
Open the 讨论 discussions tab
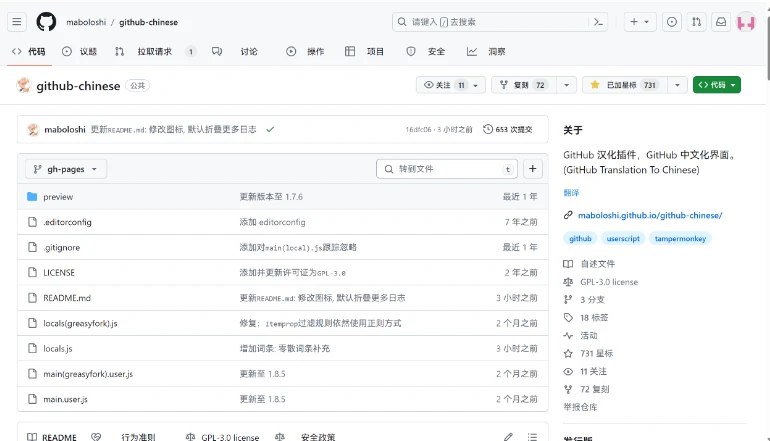235,51
